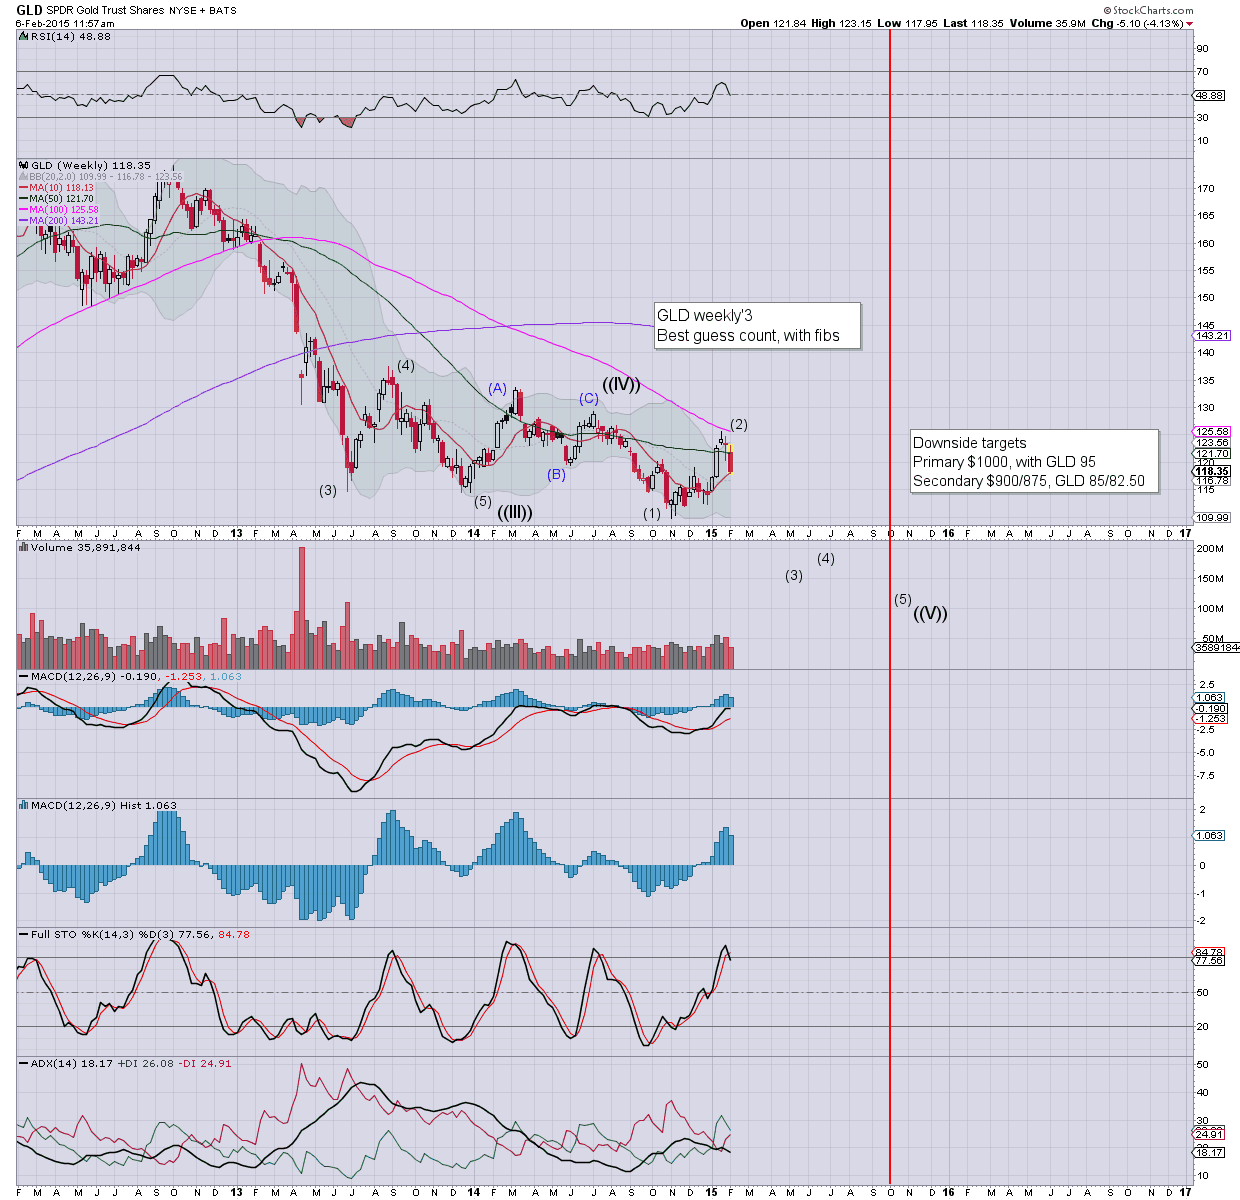The width and height of the screenshot is (1240, 1200).
Task: Click the 'Volume 35,891,844' panel label
Action: (x=86, y=547)
